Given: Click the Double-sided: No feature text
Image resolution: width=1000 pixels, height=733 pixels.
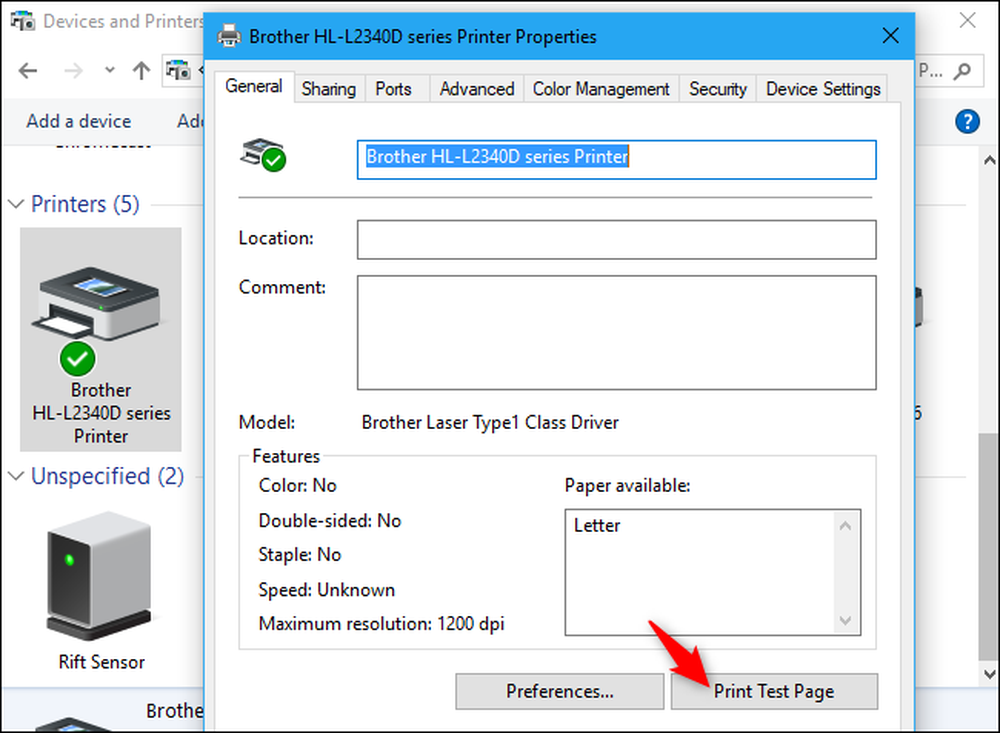Looking at the screenshot, I should click(x=330, y=521).
